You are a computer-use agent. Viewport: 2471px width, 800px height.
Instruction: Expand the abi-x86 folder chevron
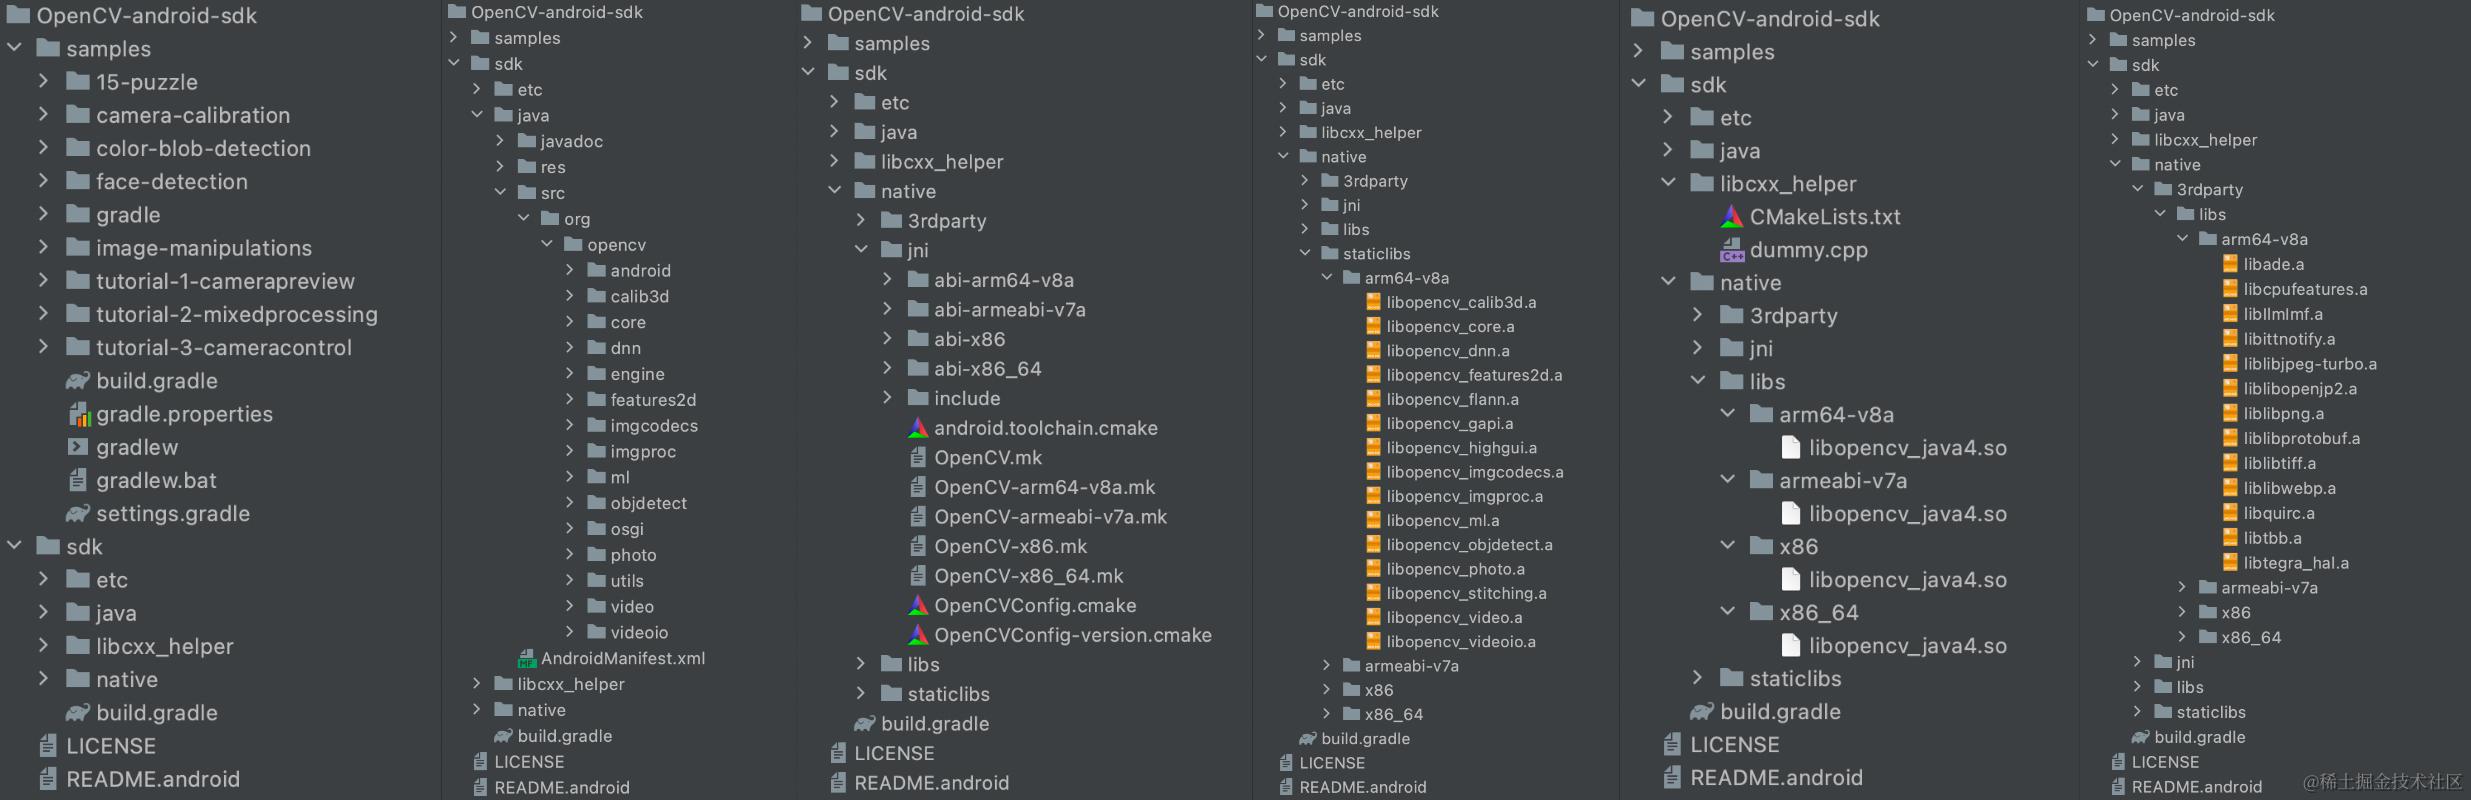click(x=887, y=339)
